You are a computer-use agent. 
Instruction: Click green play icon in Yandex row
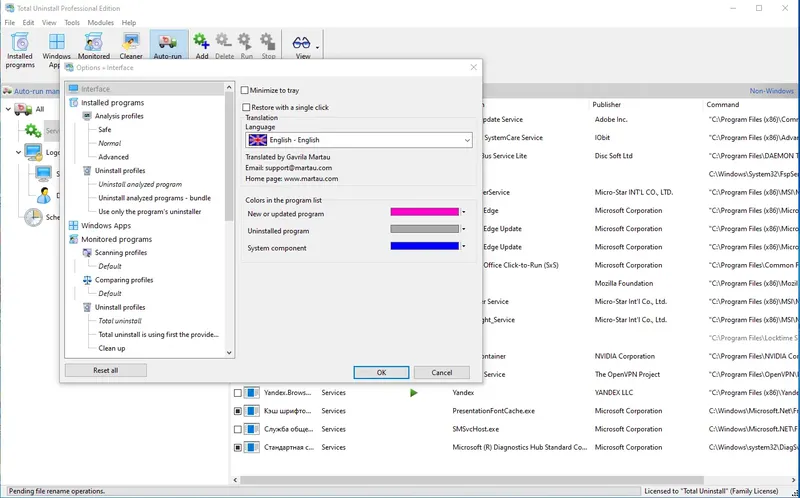[414, 393]
